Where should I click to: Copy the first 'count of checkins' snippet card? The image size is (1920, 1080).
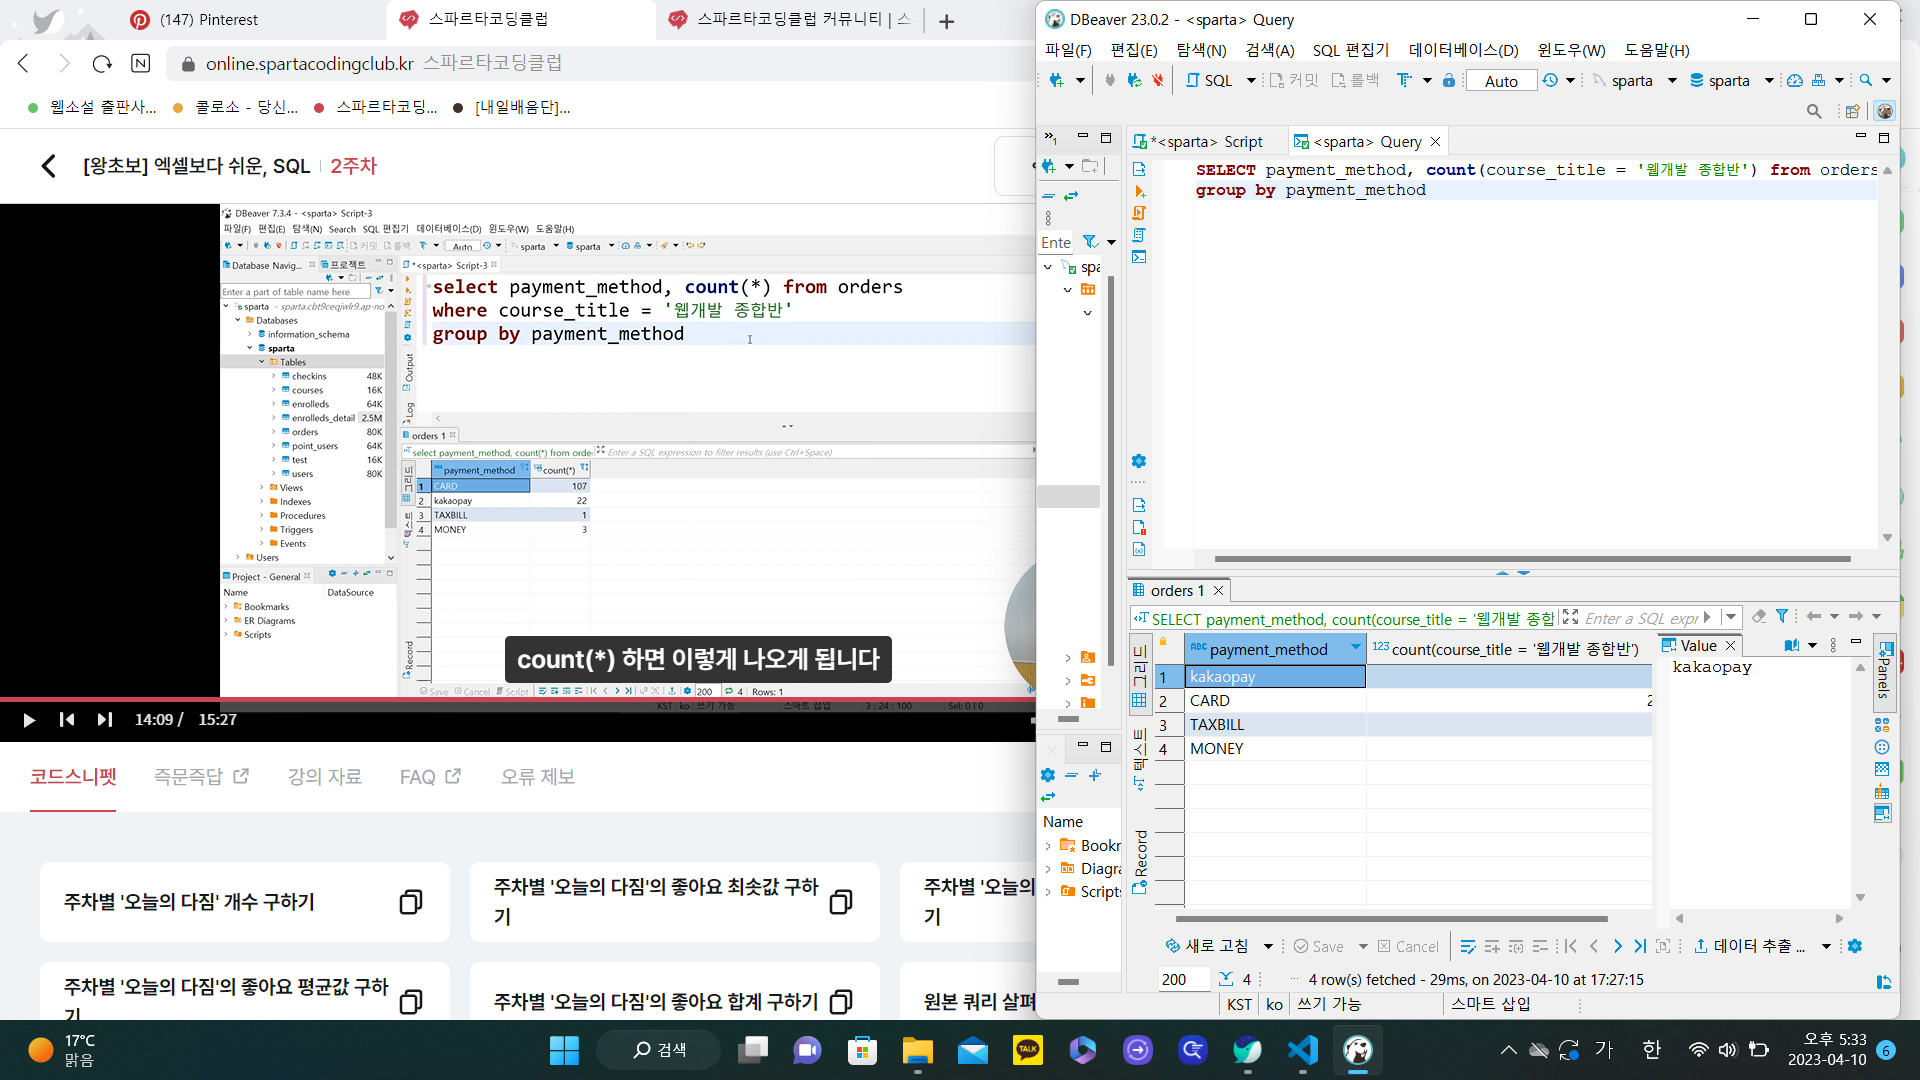(411, 902)
